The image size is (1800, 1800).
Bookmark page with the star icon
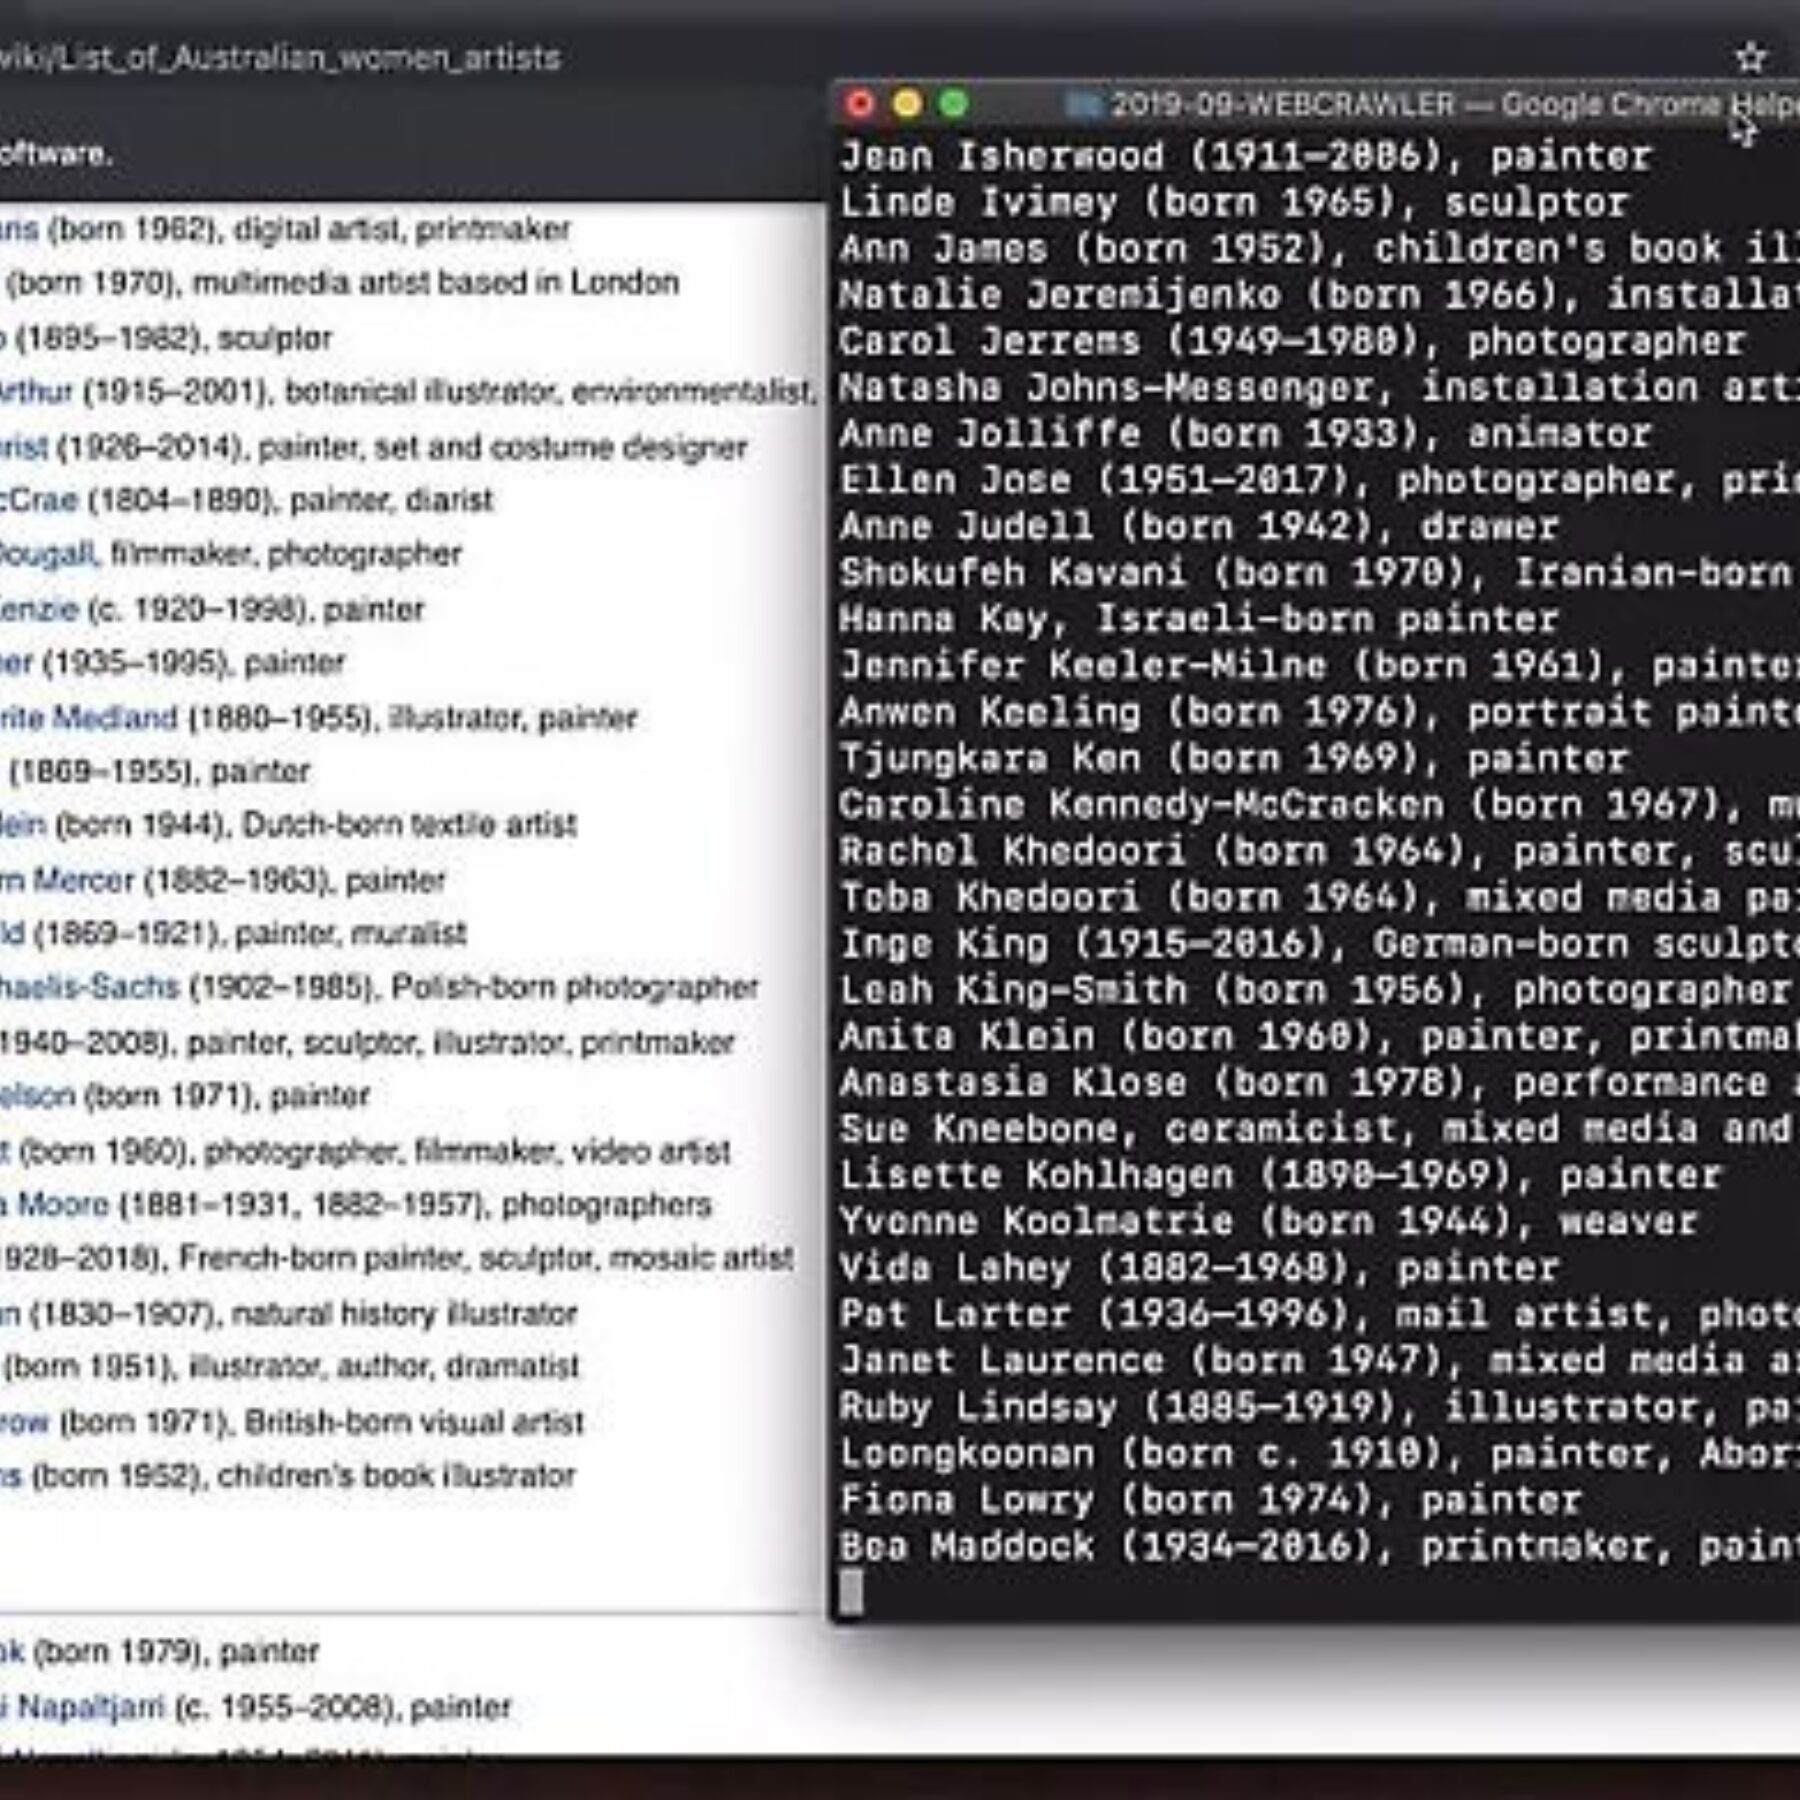coord(1750,58)
